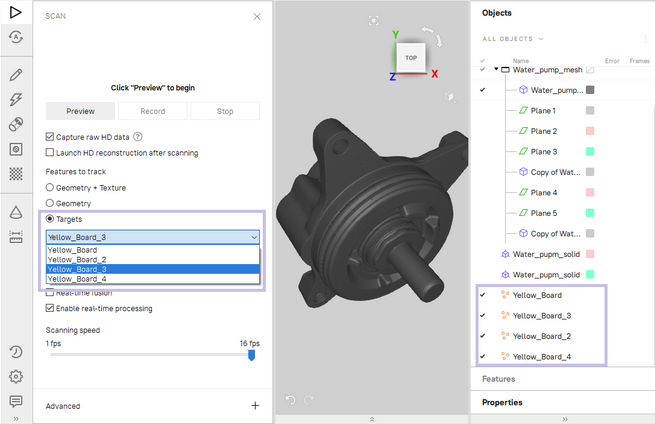Open the checkerboard pattern tool
This screenshot has width=655, height=424.
(15, 174)
